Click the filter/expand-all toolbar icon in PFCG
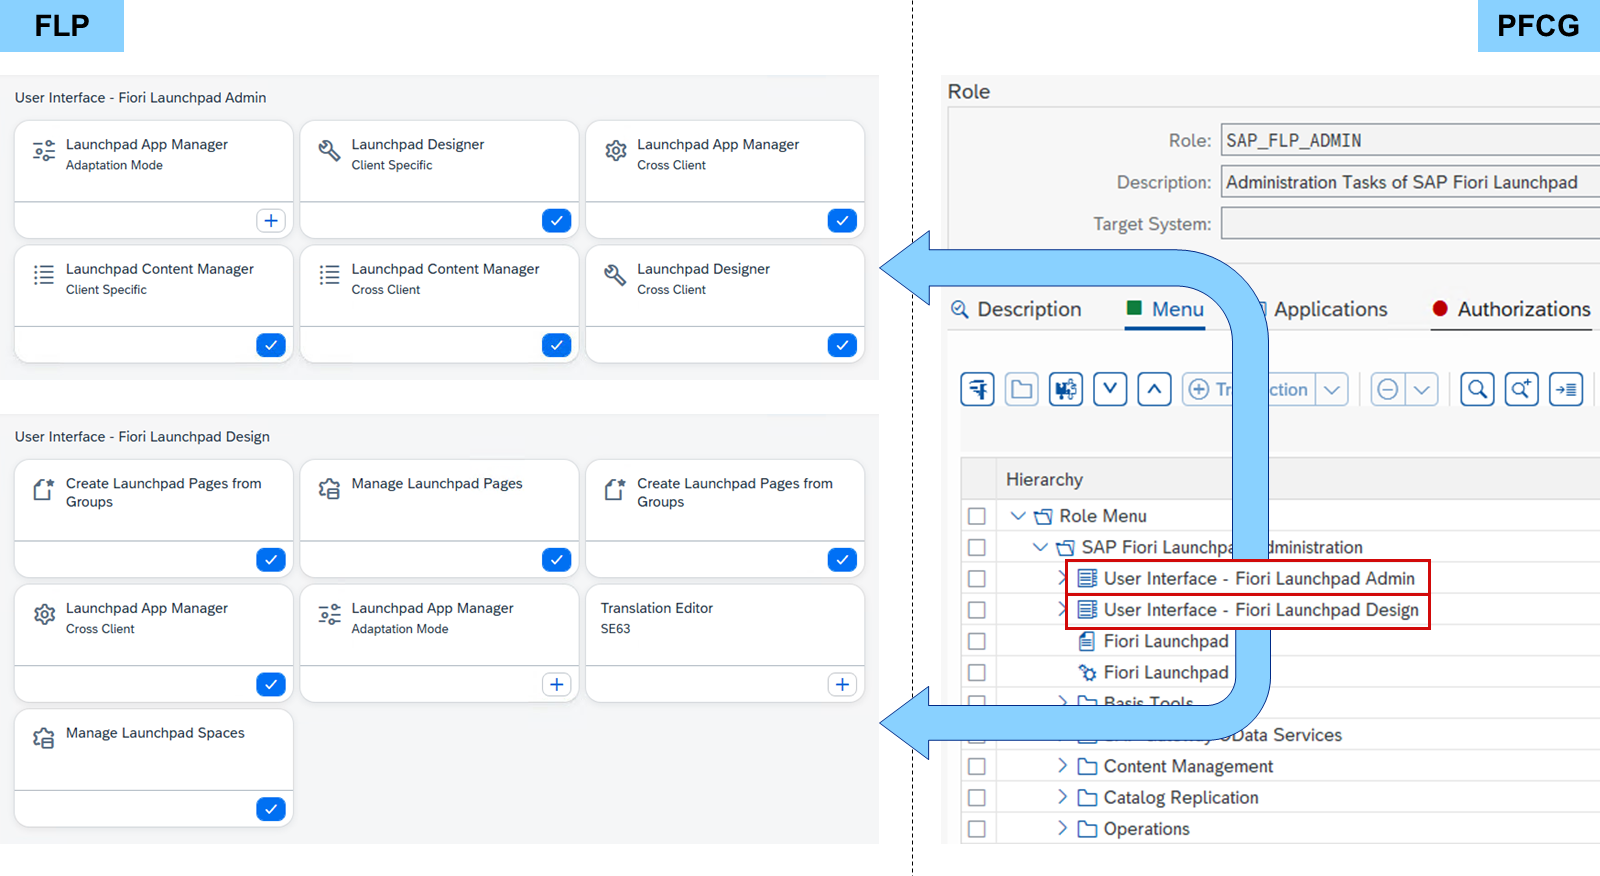 click(978, 389)
